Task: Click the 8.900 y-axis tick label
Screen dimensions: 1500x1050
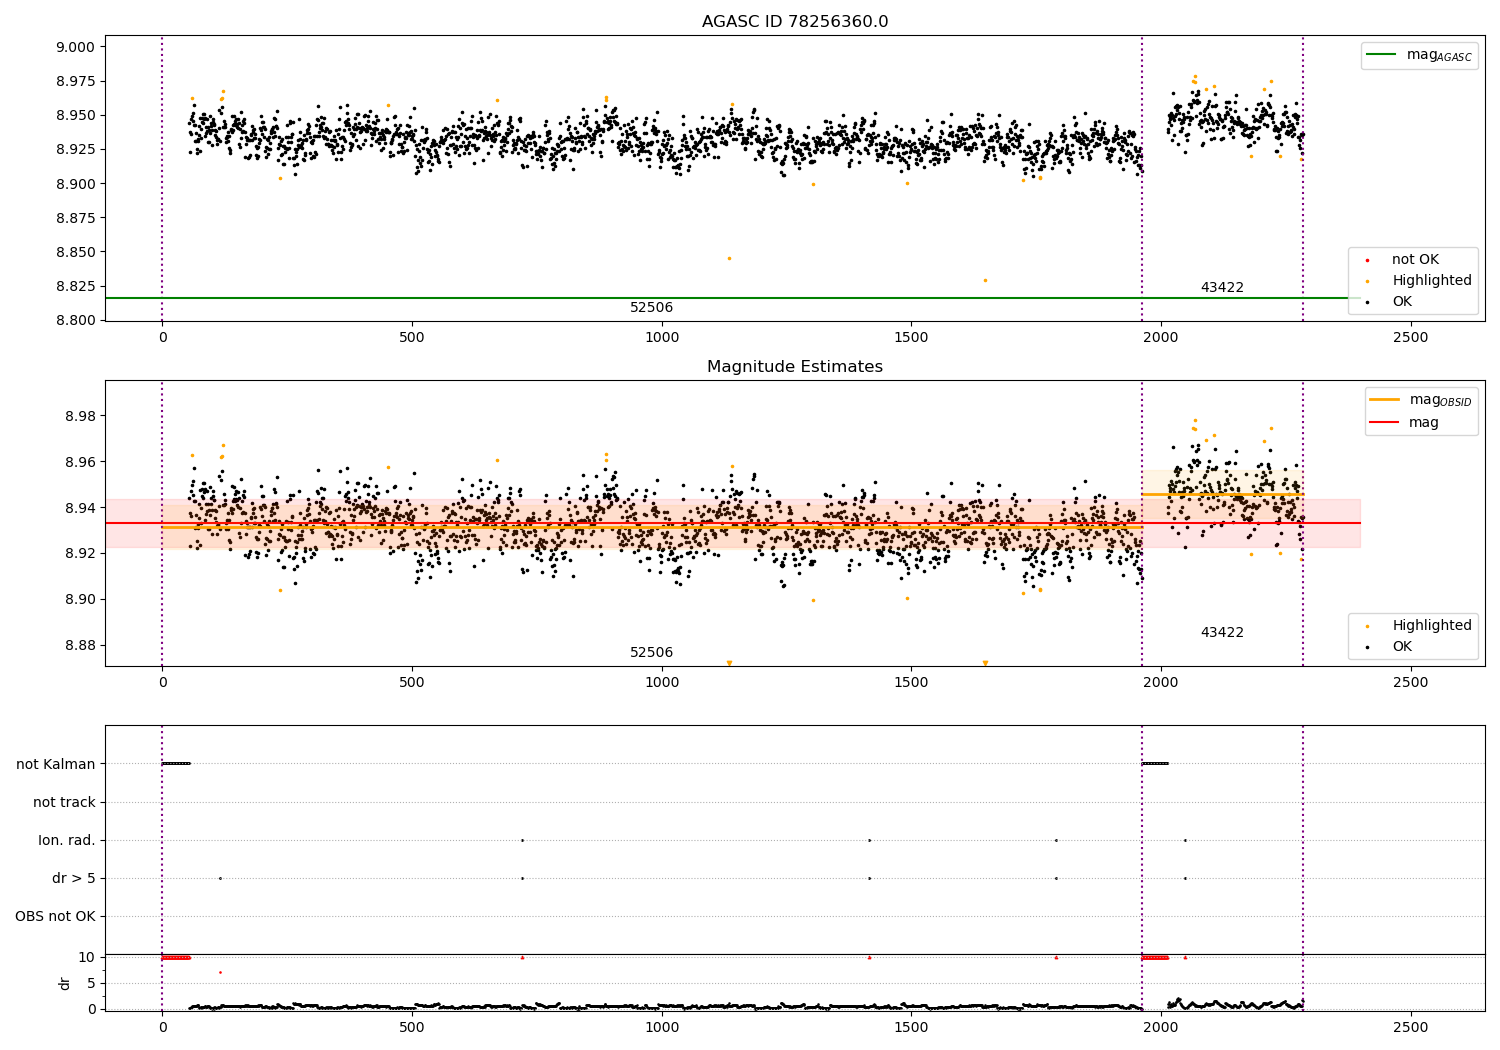Action: tap(75, 184)
